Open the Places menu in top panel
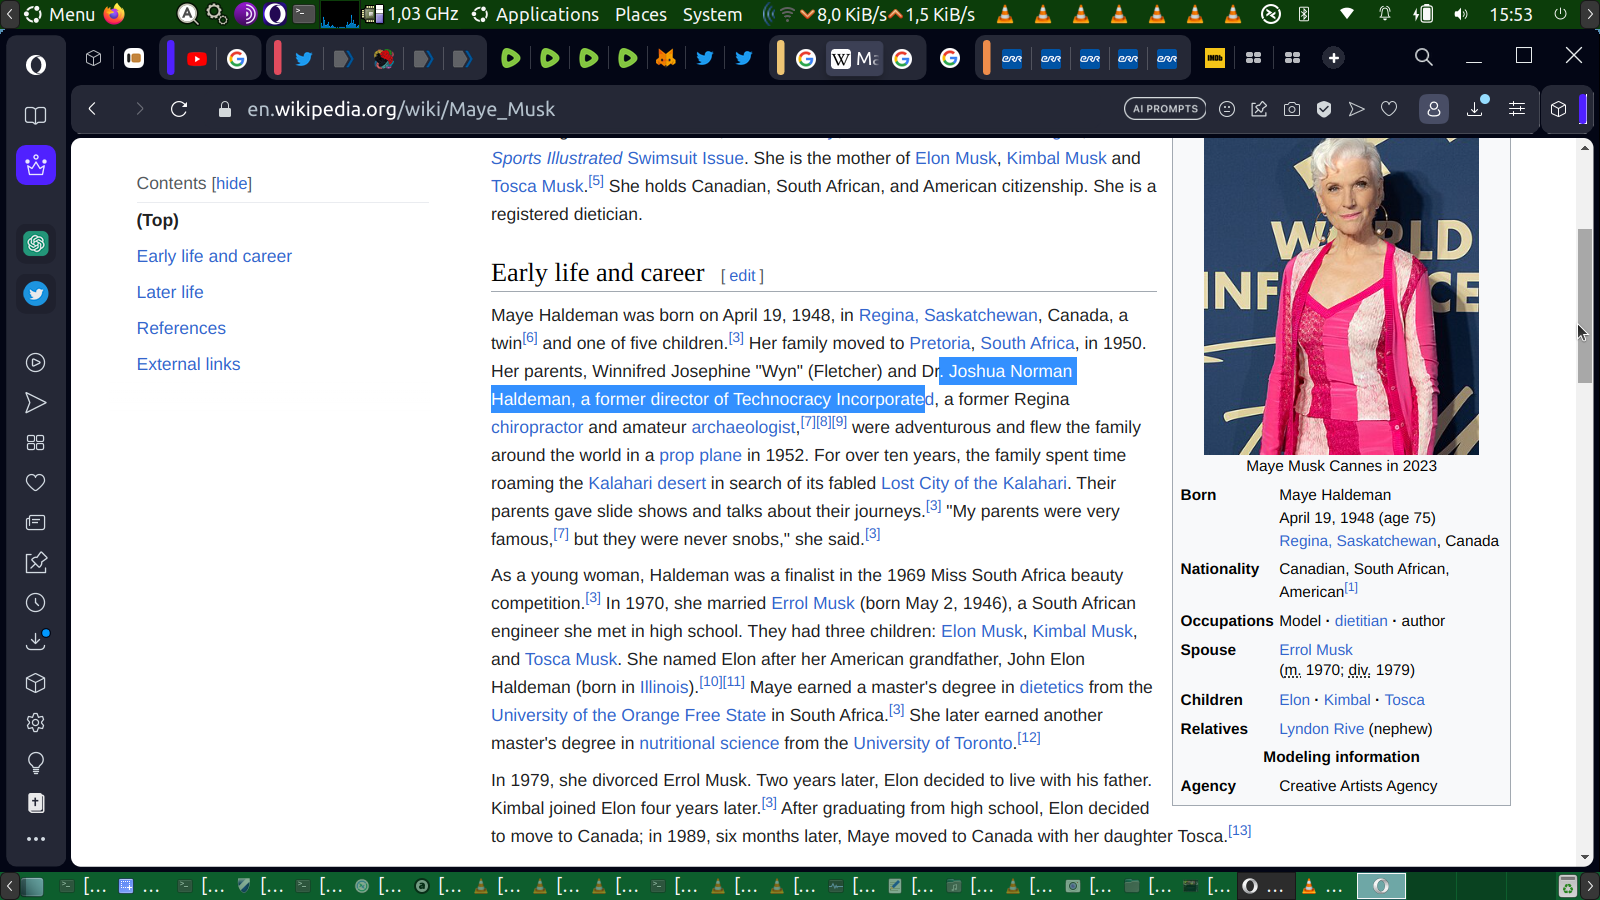The height and width of the screenshot is (900, 1600). tap(641, 14)
